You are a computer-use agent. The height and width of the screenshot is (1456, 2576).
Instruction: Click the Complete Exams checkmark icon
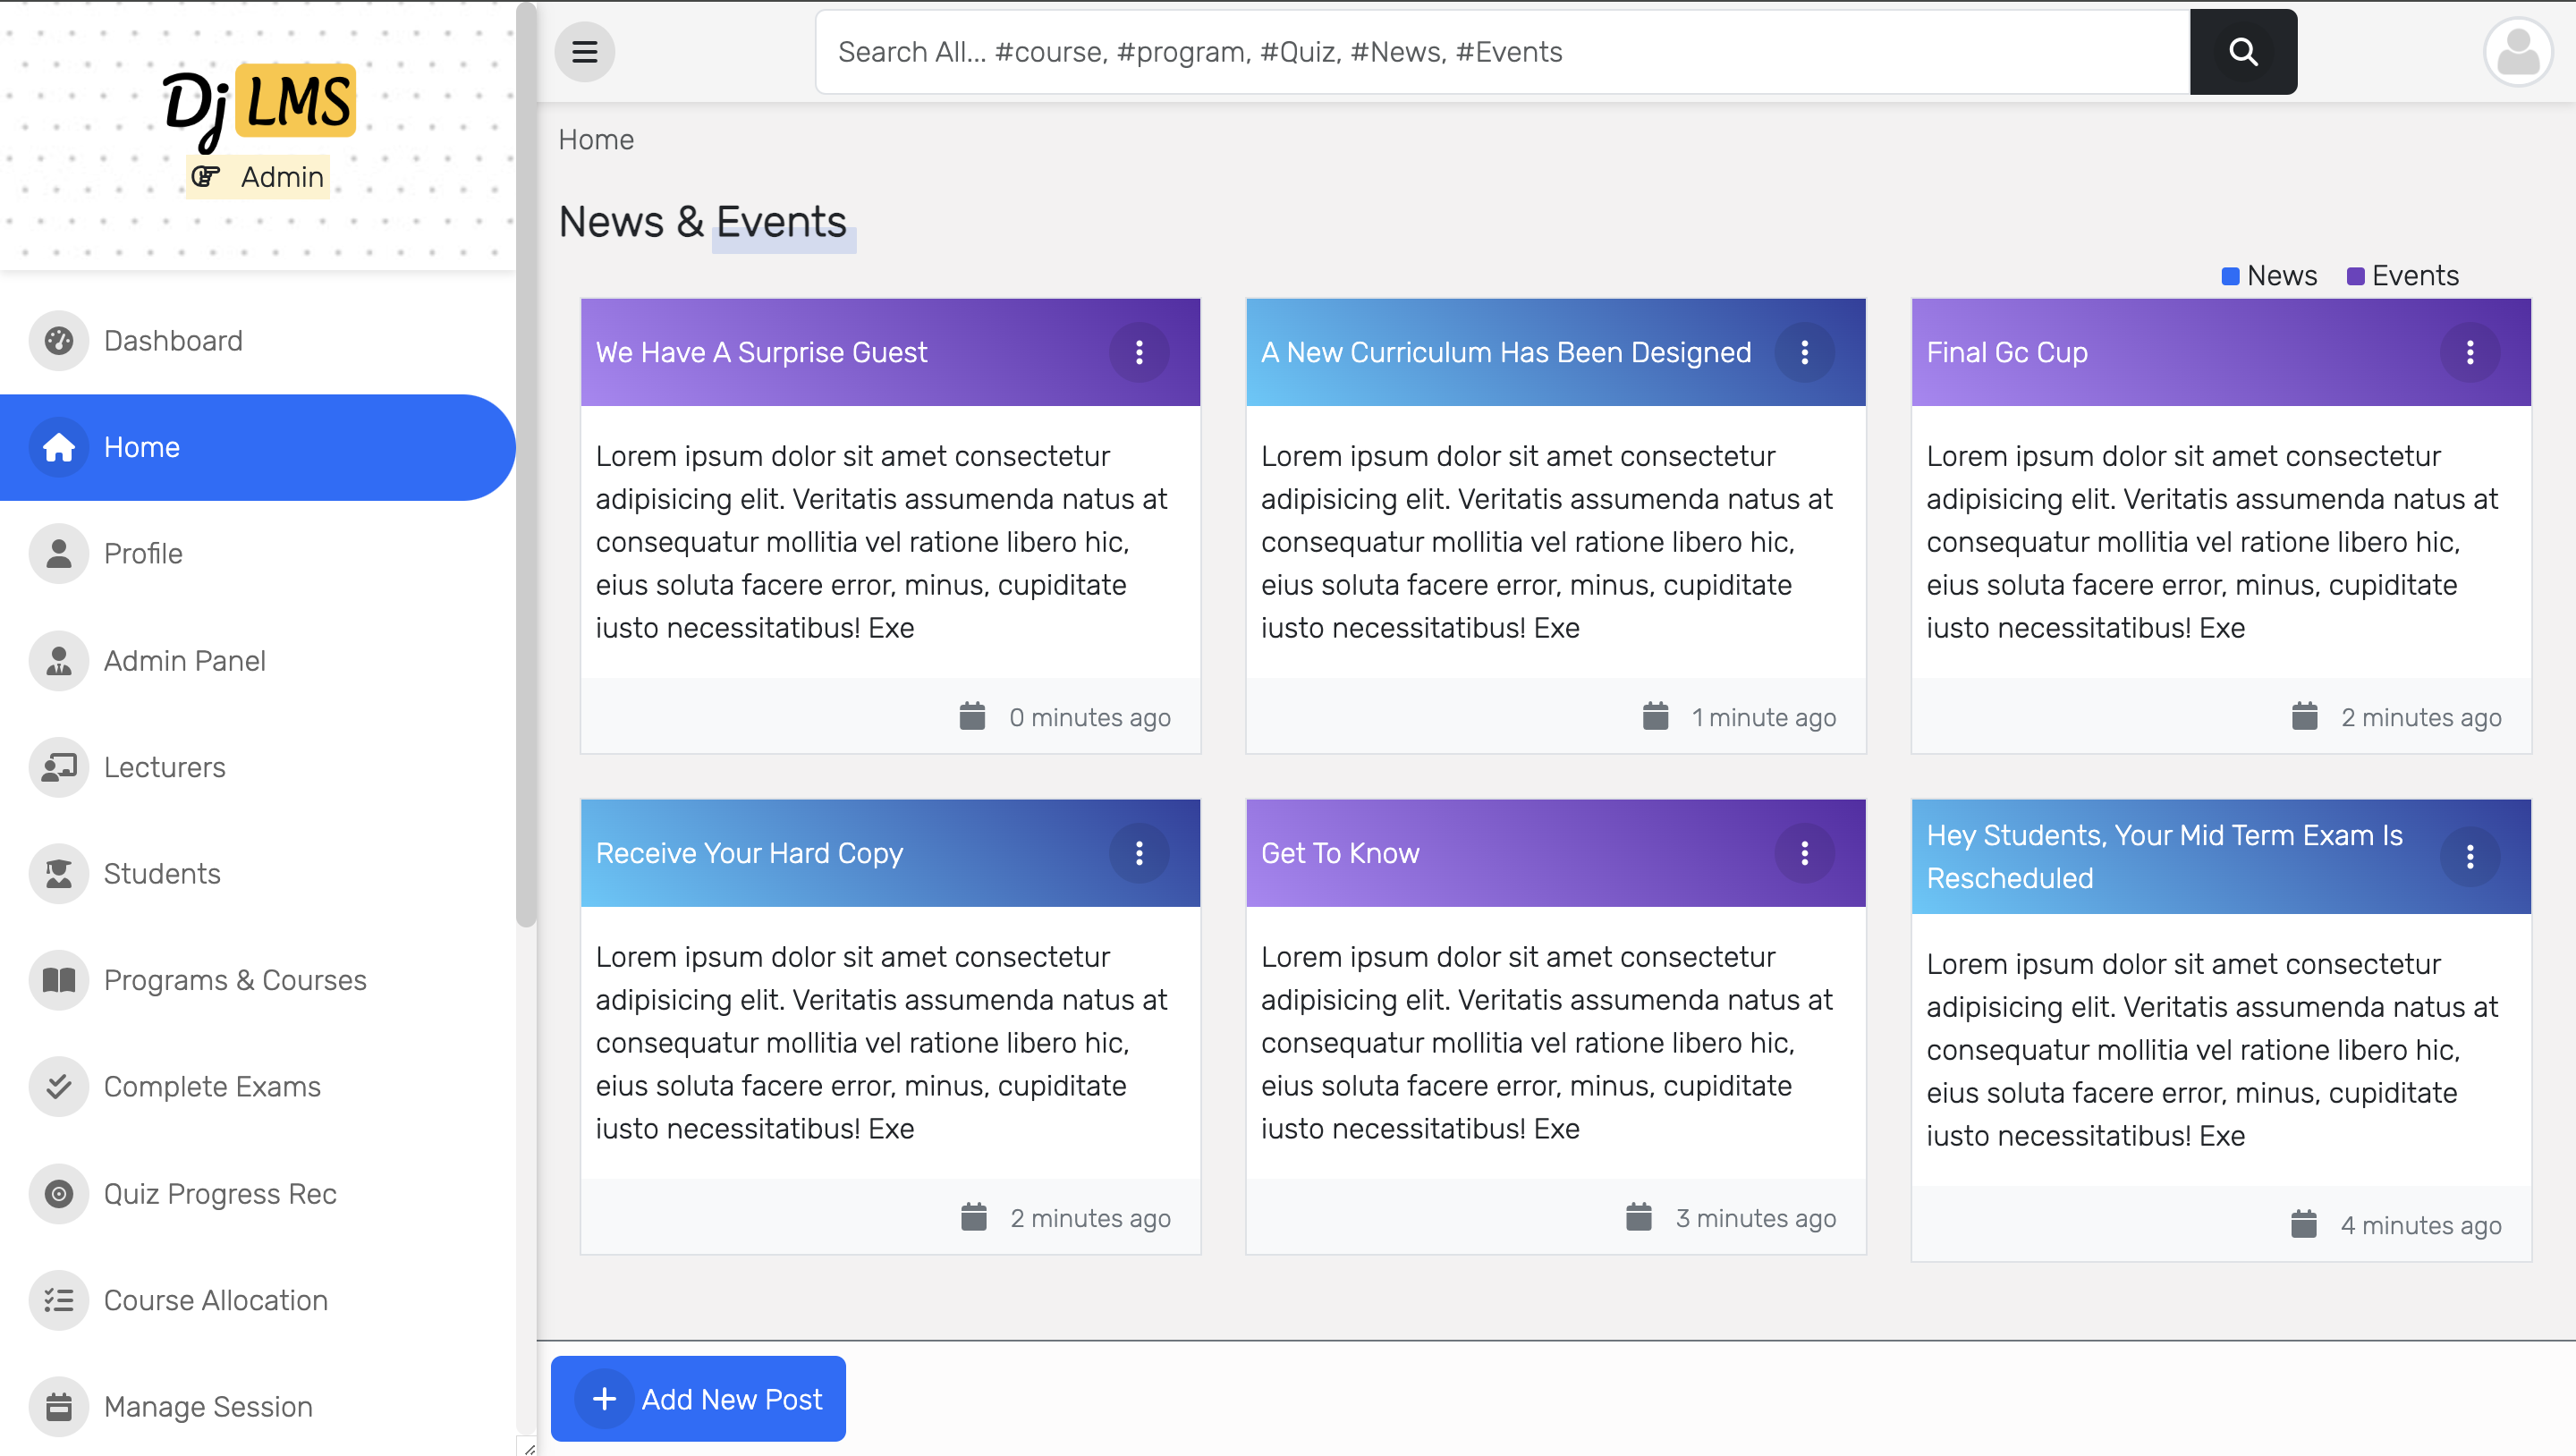tap(59, 1087)
